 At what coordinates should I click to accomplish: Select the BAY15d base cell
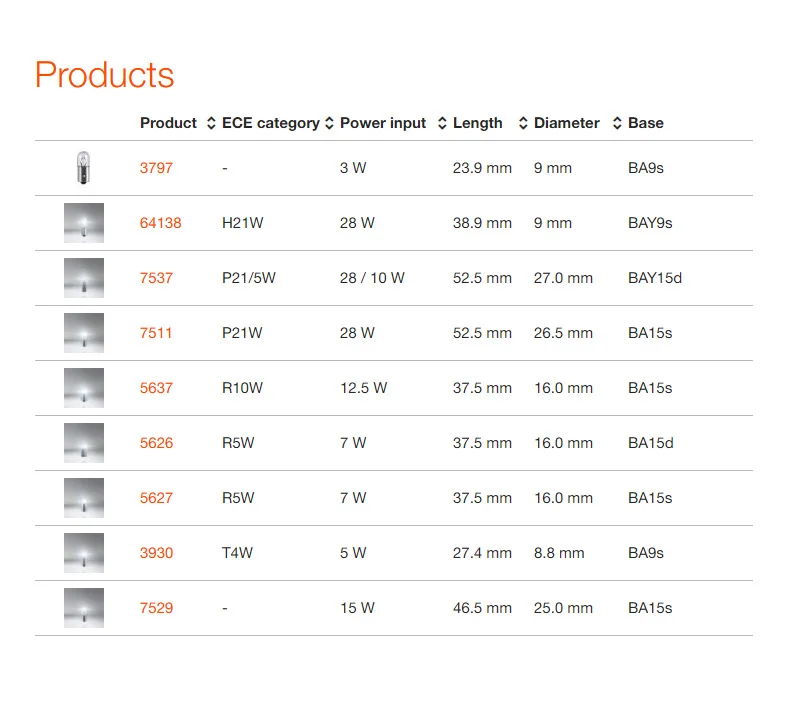click(x=654, y=278)
